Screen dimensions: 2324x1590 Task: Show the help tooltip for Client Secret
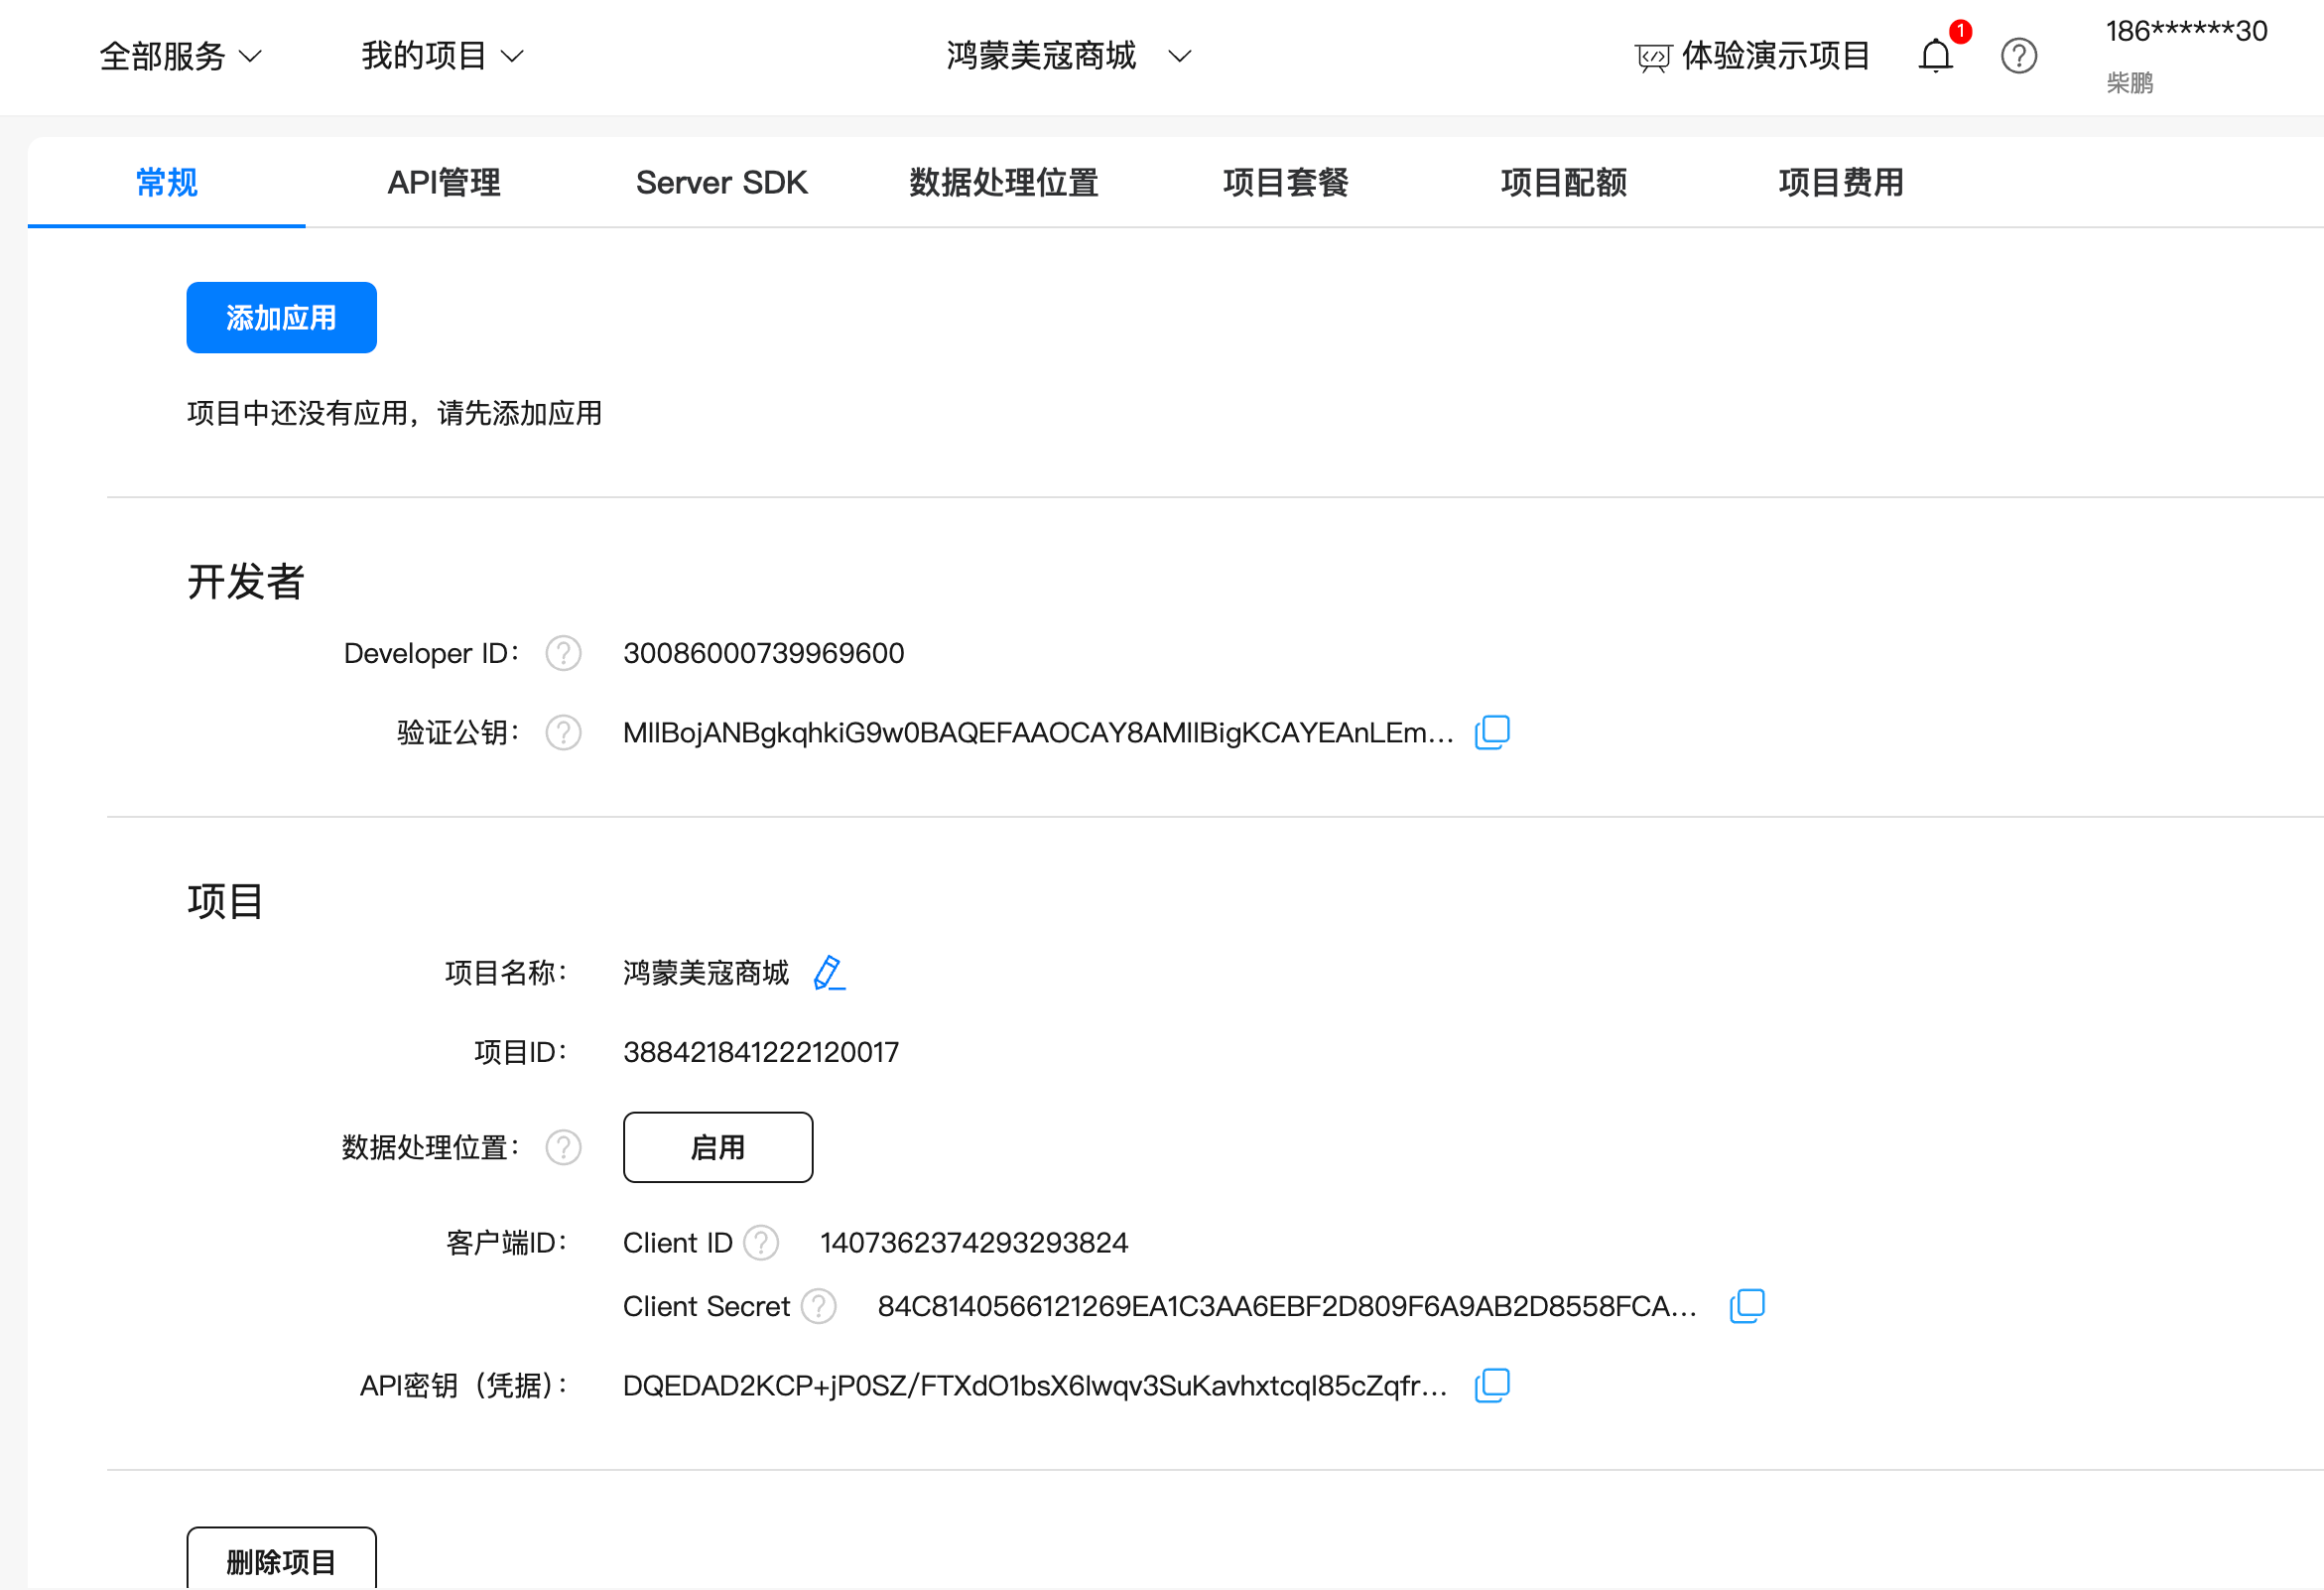(x=818, y=1307)
